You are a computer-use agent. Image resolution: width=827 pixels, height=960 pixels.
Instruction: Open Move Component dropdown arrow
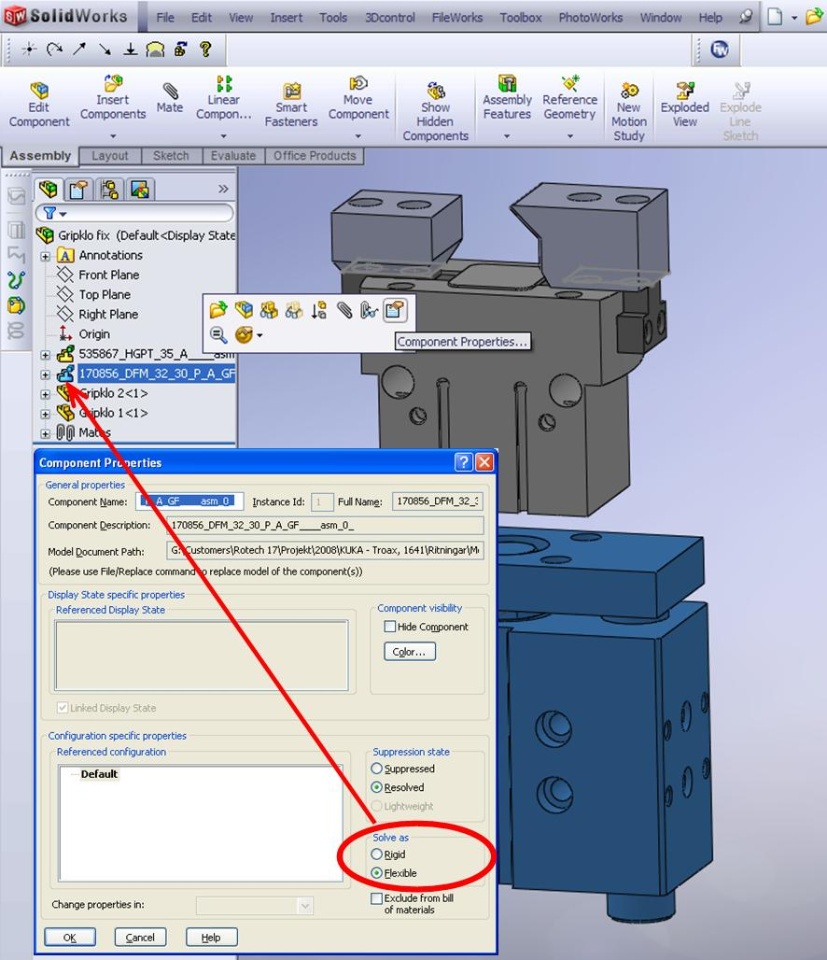pos(358,136)
